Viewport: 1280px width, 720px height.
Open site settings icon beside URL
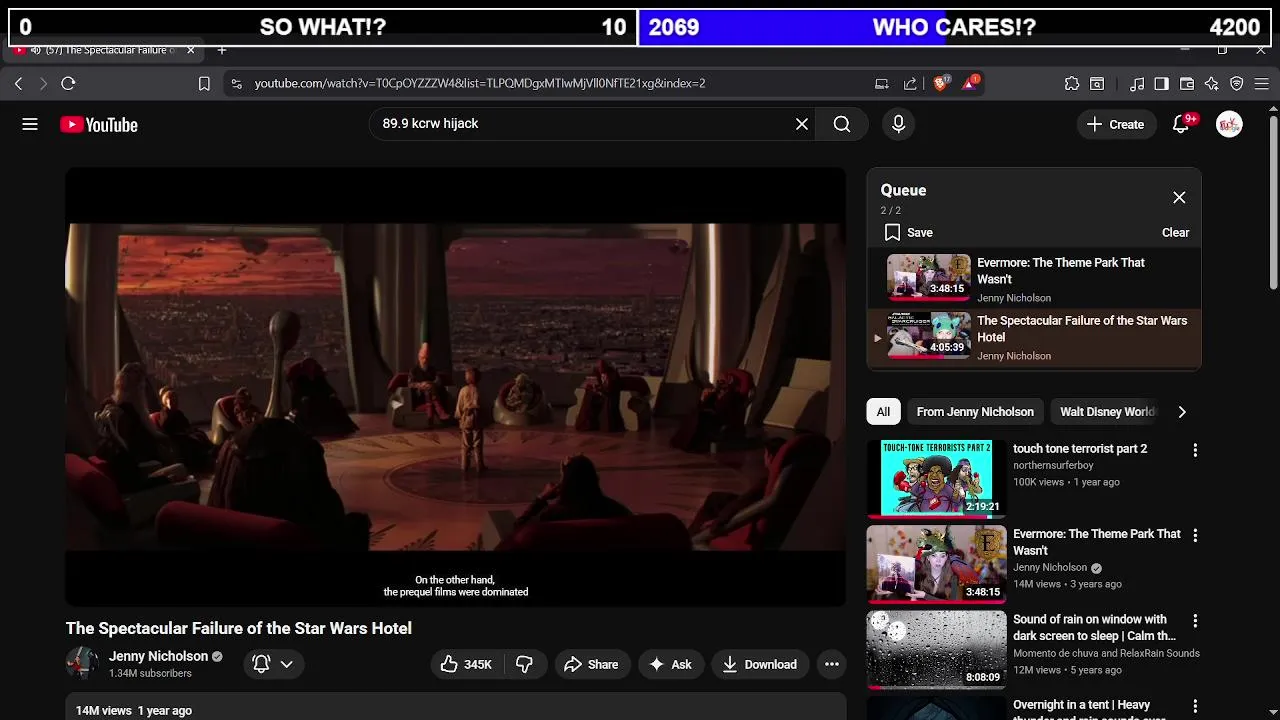tap(236, 84)
